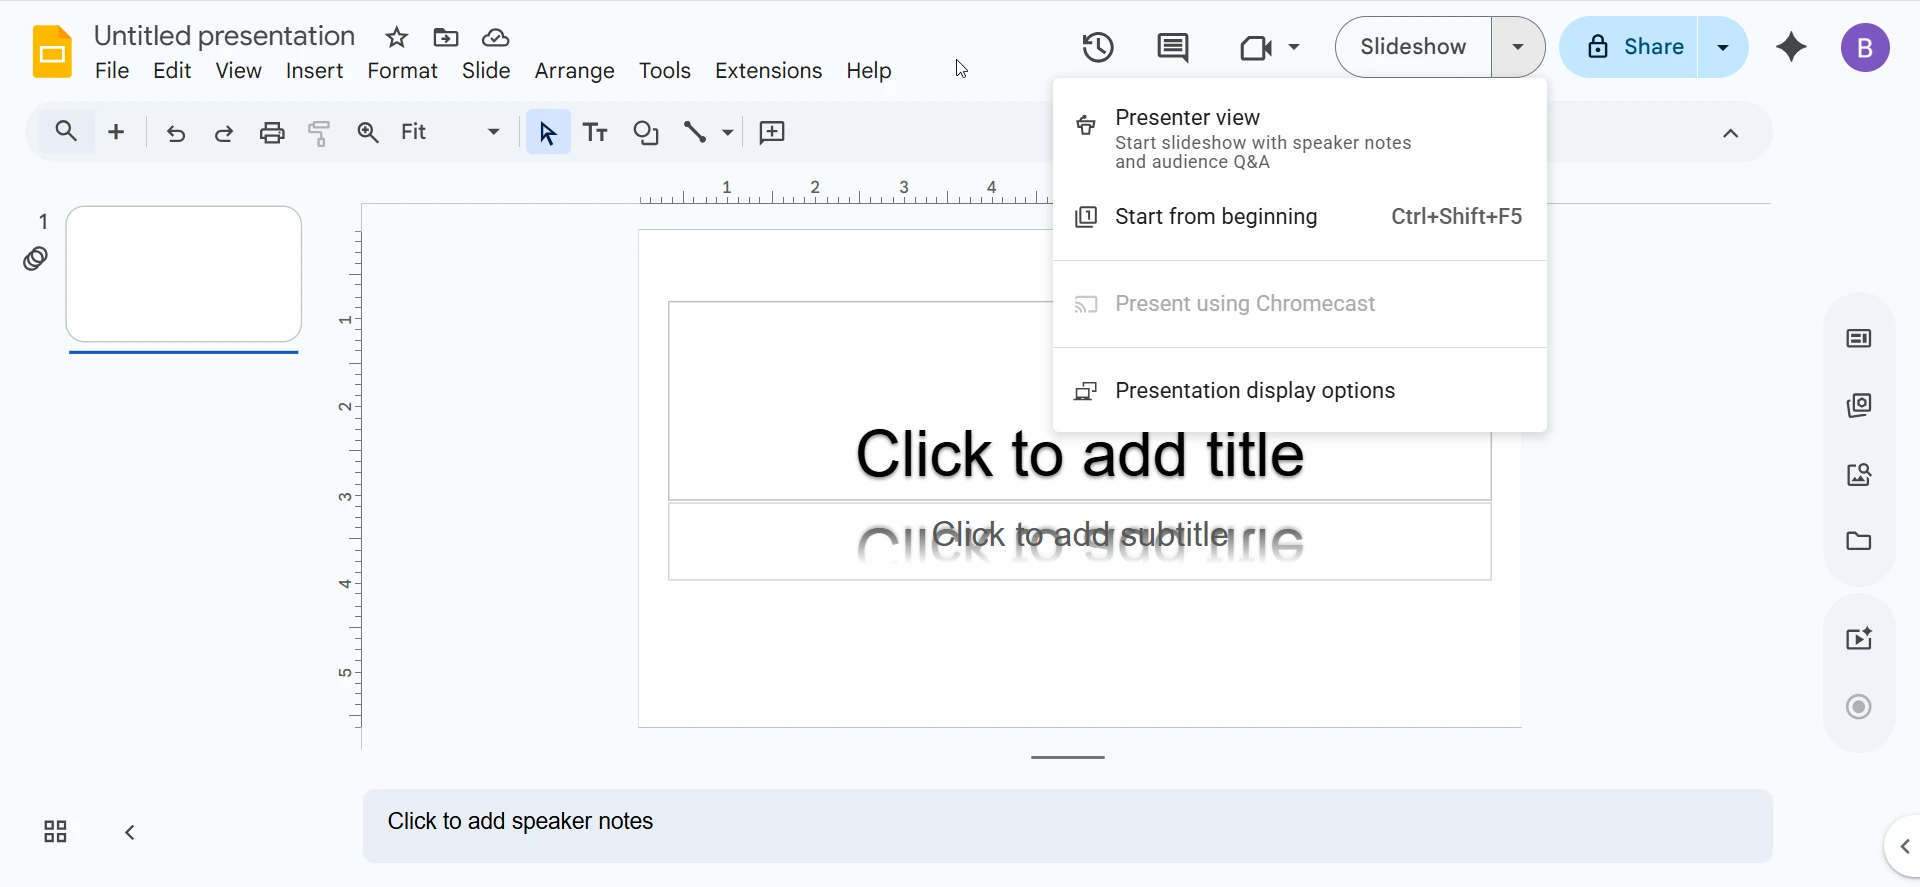Click the print icon
The height and width of the screenshot is (887, 1920).
click(271, 132)
